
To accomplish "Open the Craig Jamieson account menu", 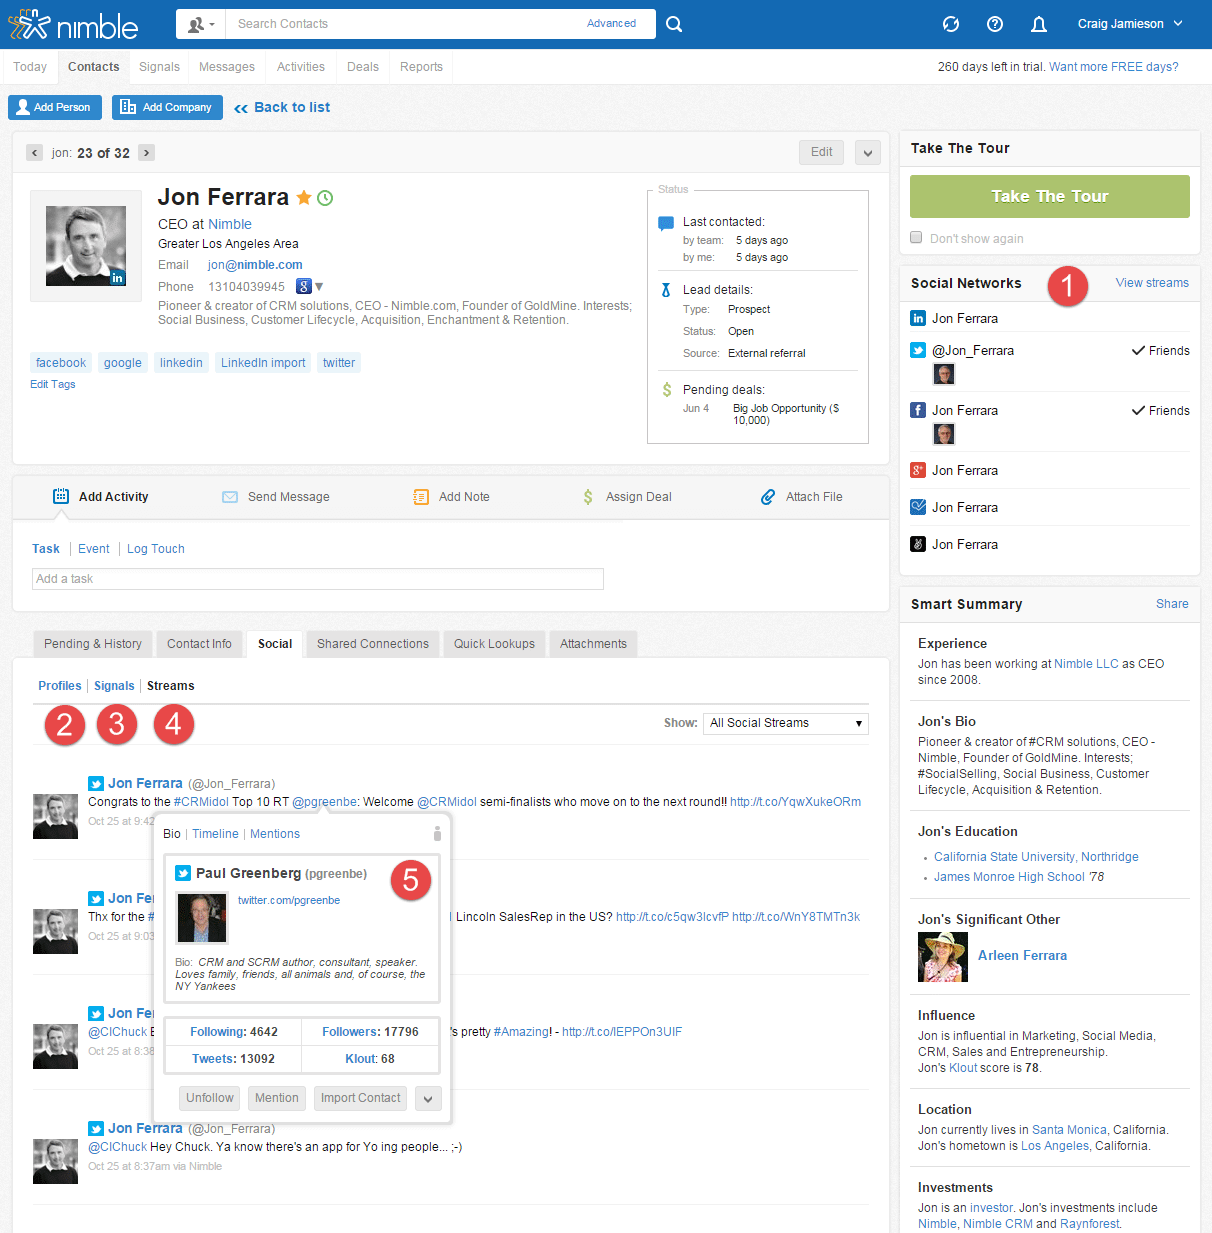I will (x=1130, y=24).
